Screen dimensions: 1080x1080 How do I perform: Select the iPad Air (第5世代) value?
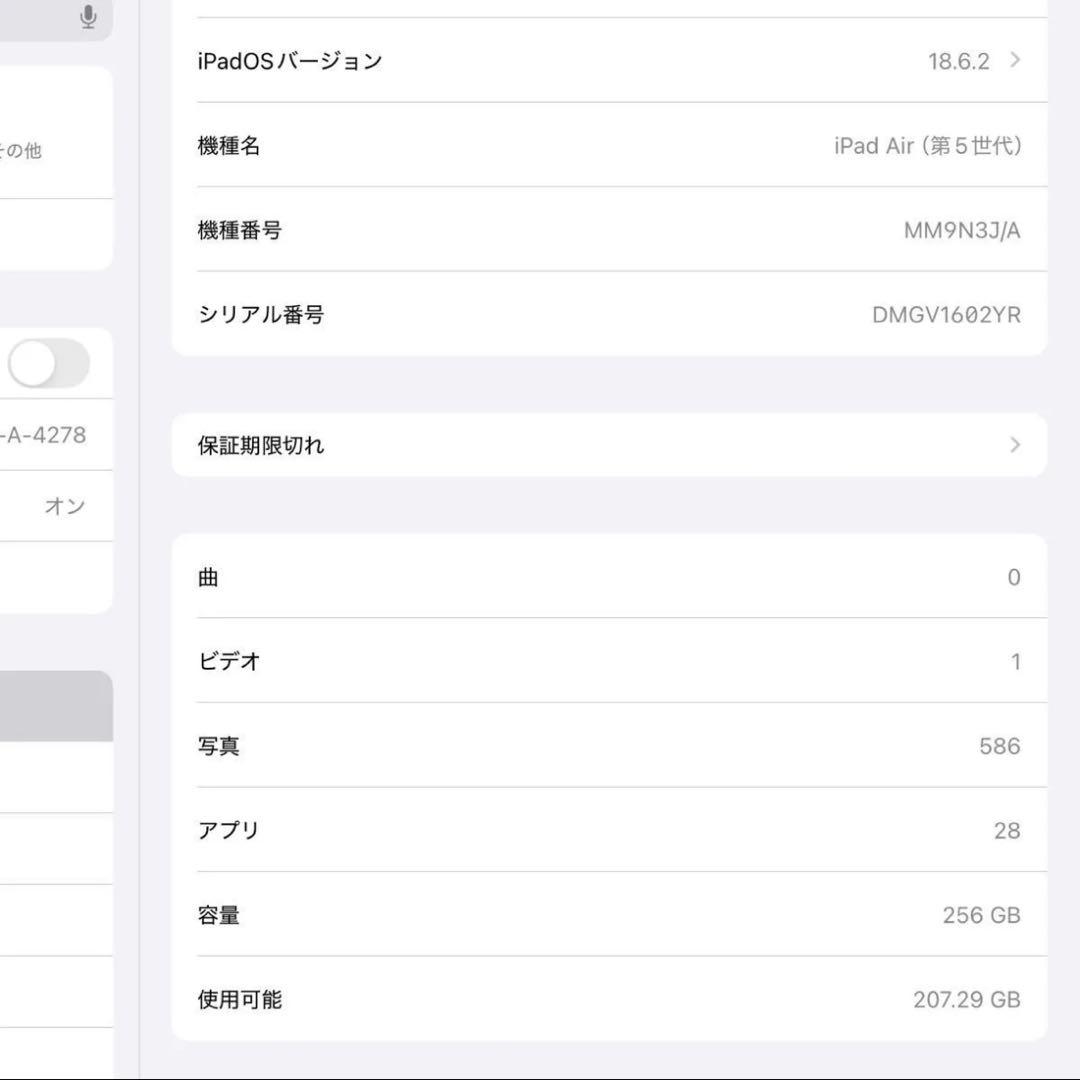(928, 146)
